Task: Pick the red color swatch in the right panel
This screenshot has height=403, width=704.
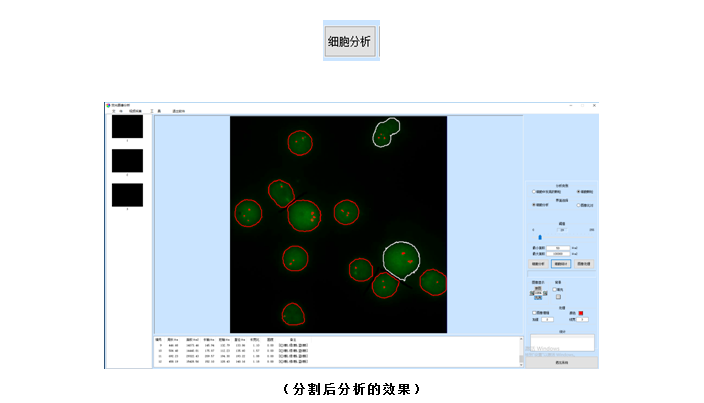Action: pos(581,312)
